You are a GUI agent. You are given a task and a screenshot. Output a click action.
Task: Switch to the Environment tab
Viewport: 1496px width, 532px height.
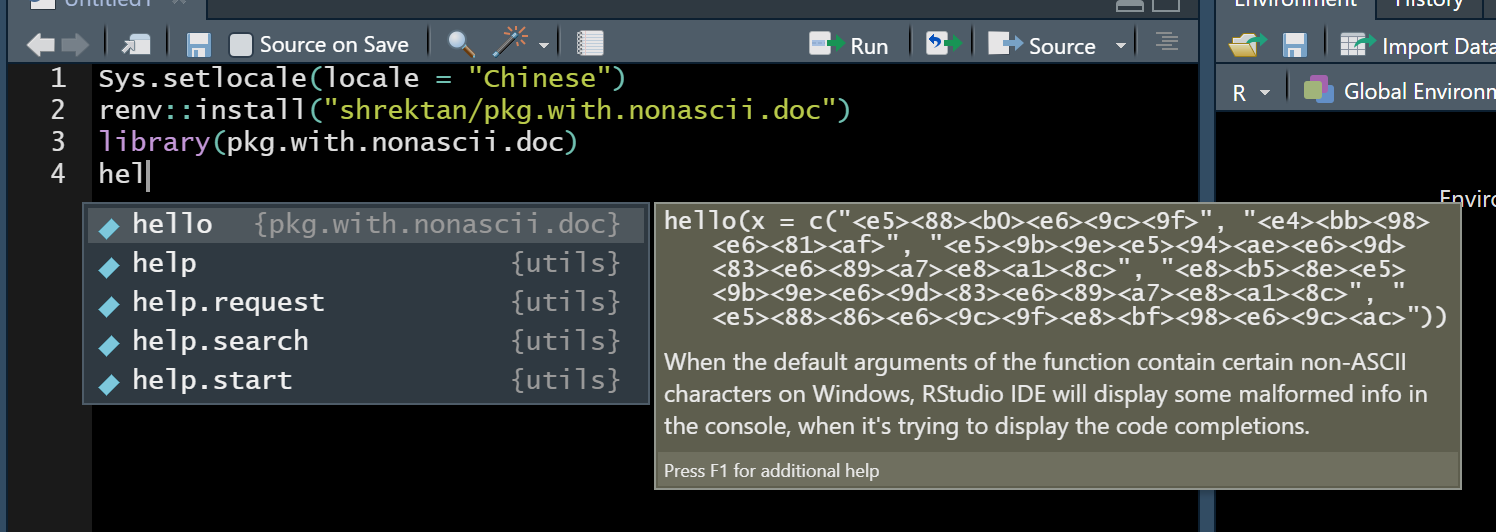click(x=1294, y=4)
